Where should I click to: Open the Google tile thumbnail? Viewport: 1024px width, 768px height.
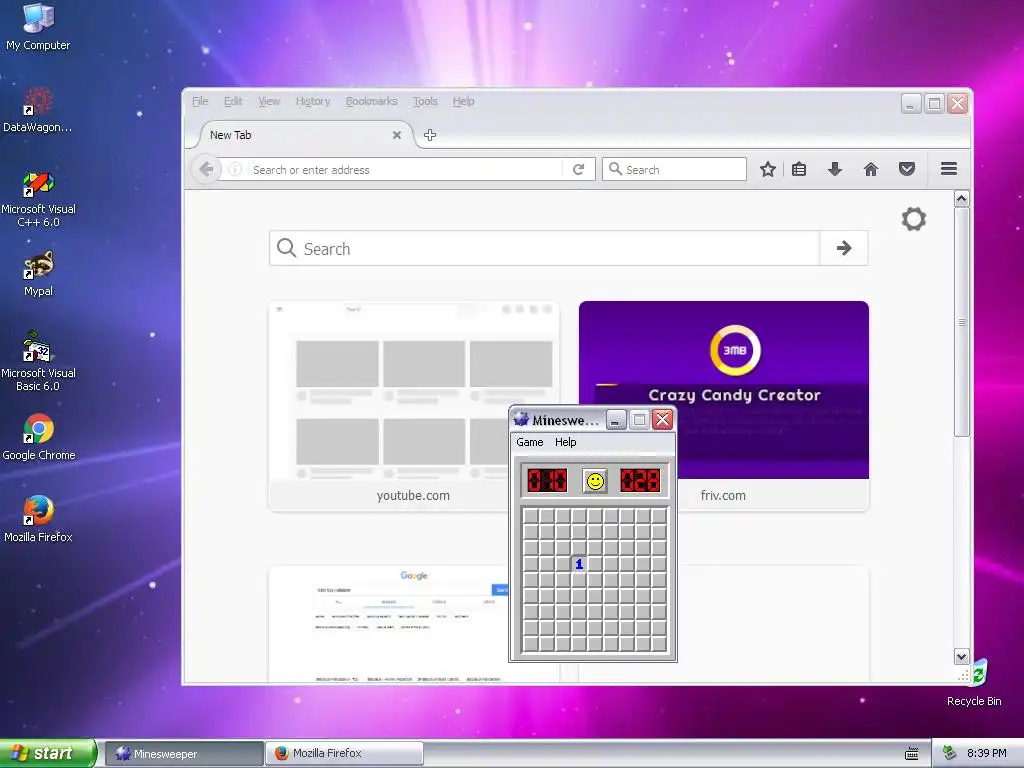point(413,624)
